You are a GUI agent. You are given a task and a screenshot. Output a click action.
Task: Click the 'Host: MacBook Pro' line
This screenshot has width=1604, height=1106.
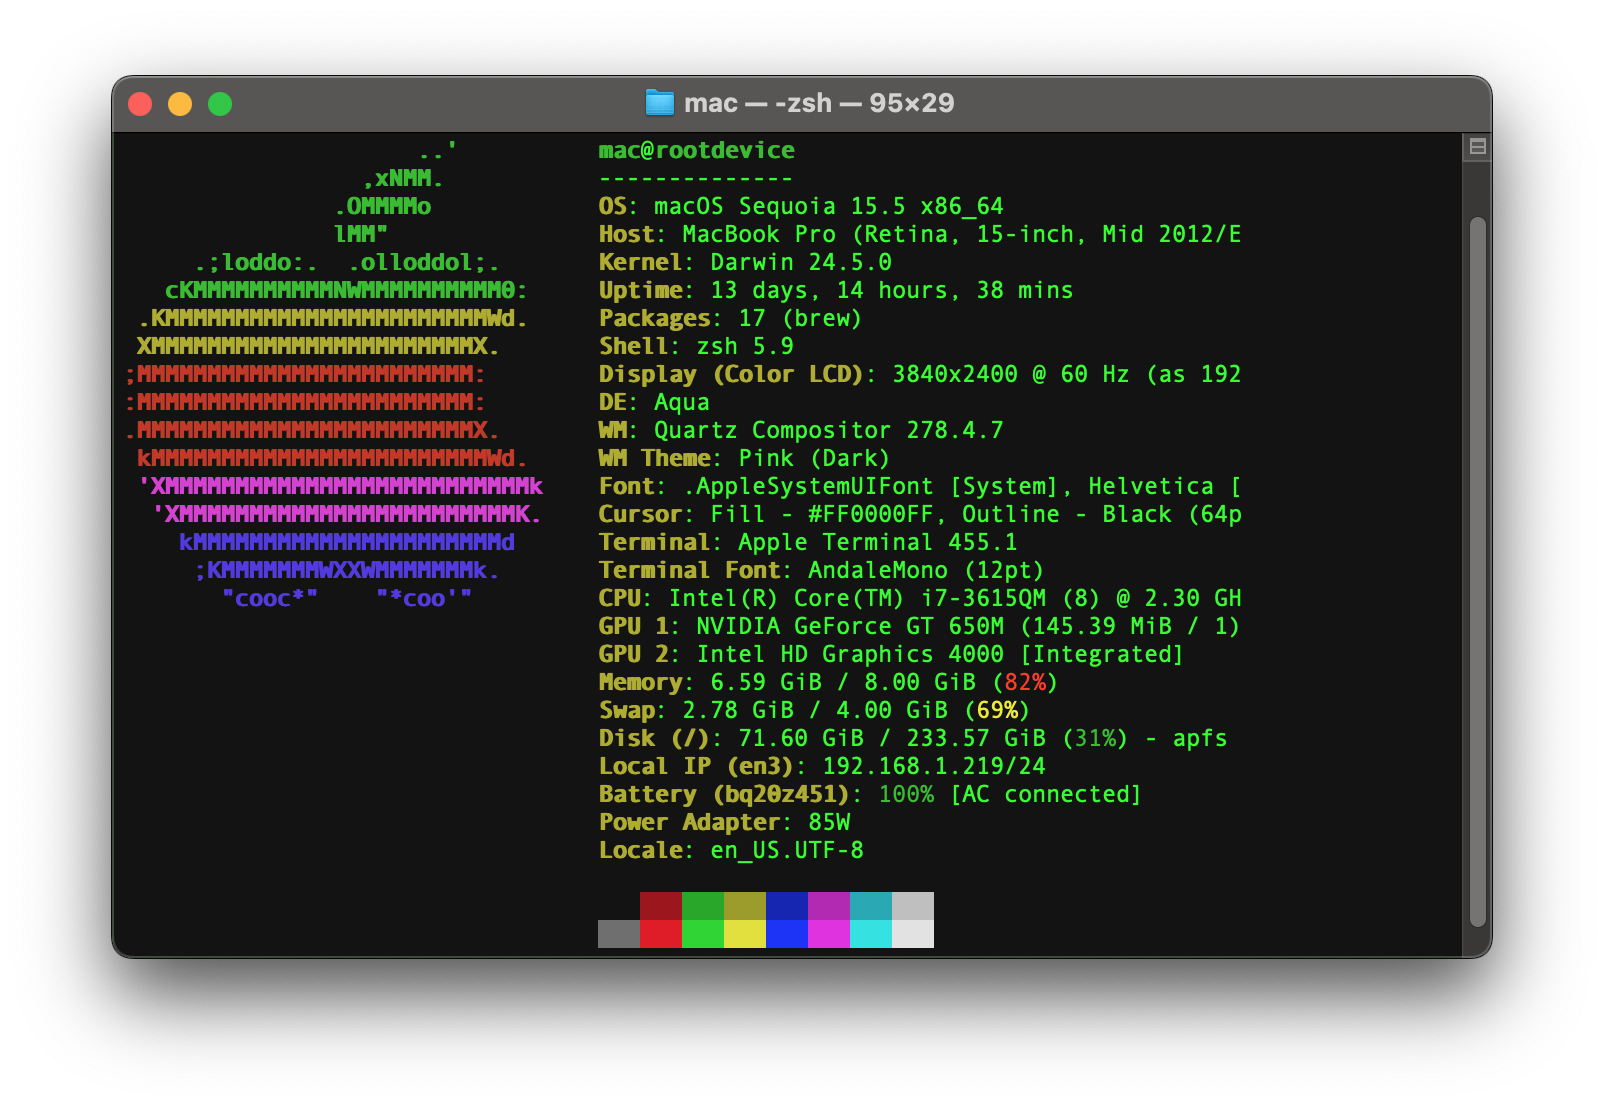(920, 234)
